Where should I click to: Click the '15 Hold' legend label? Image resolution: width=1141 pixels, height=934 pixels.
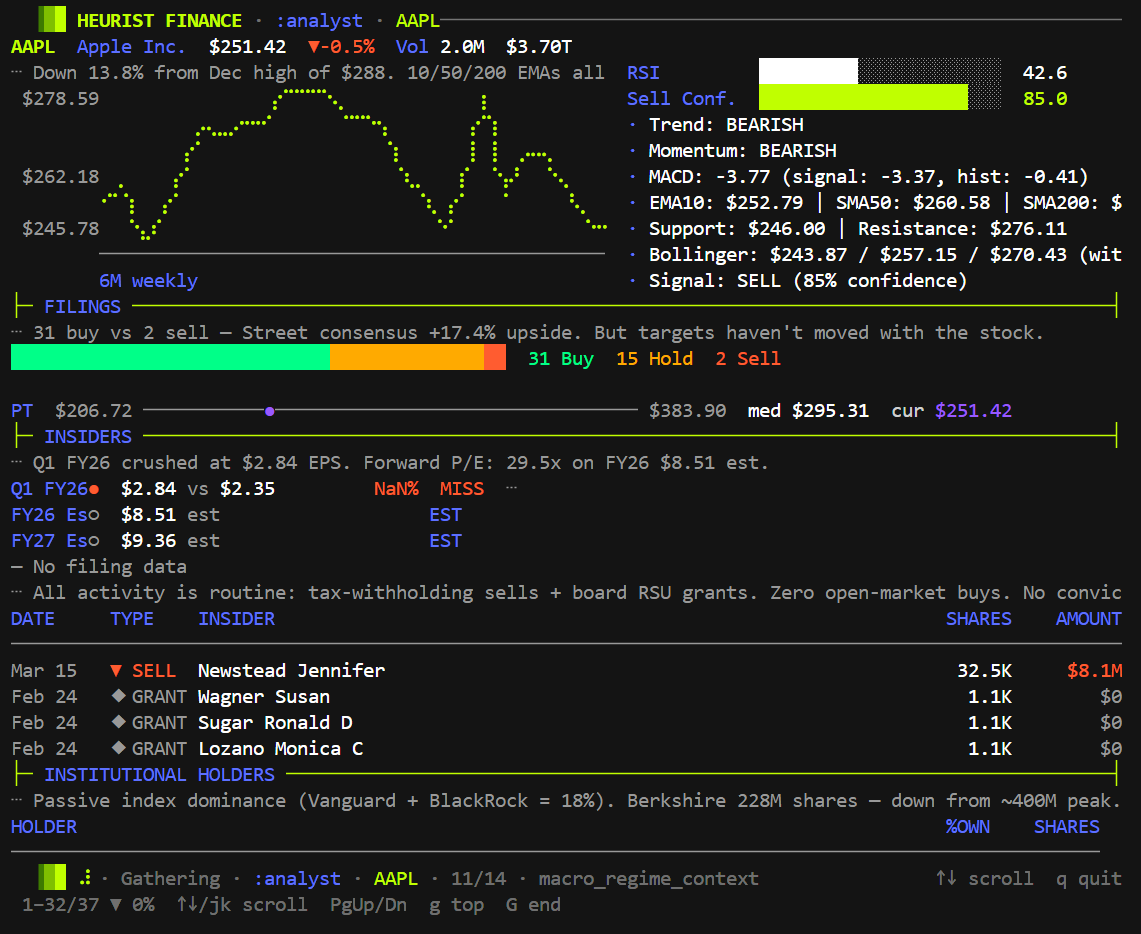(x=654, y=359)
